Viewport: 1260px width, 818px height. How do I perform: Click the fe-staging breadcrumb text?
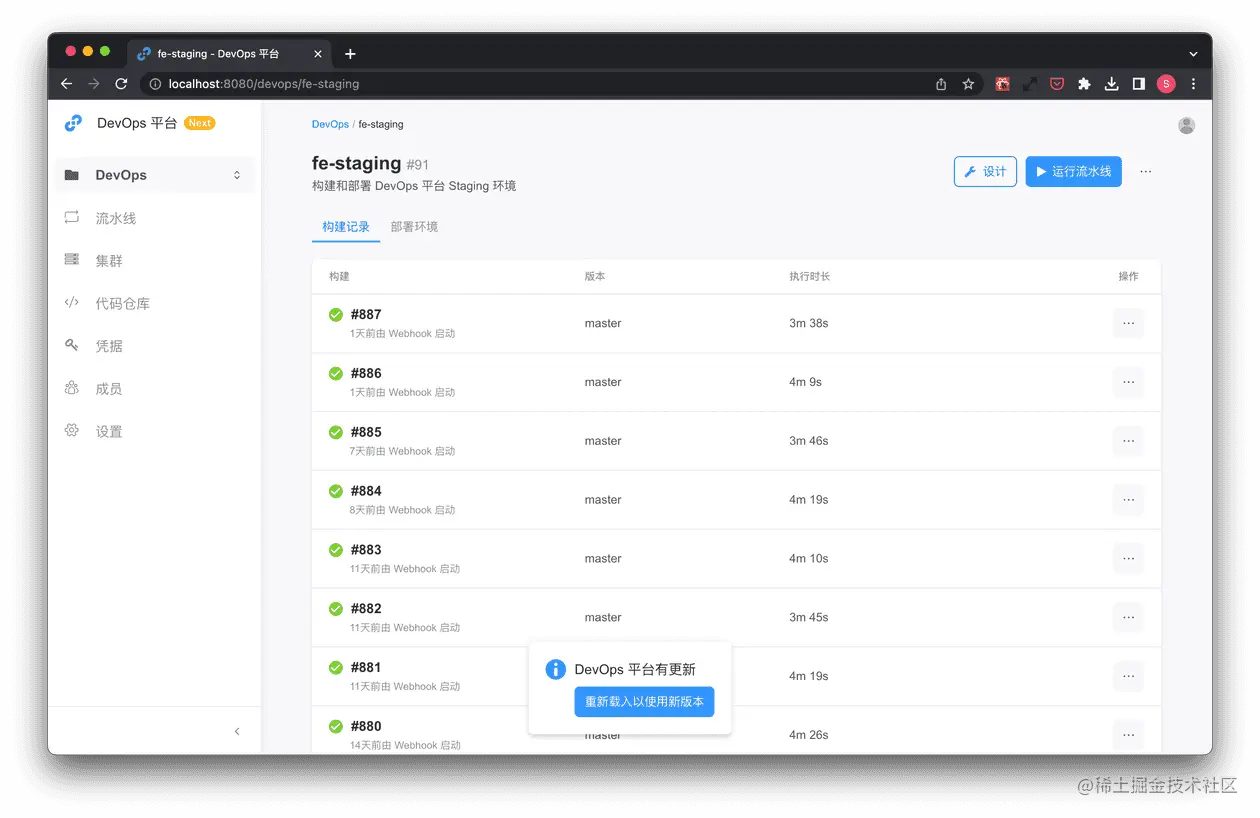(x=381, y=125)
